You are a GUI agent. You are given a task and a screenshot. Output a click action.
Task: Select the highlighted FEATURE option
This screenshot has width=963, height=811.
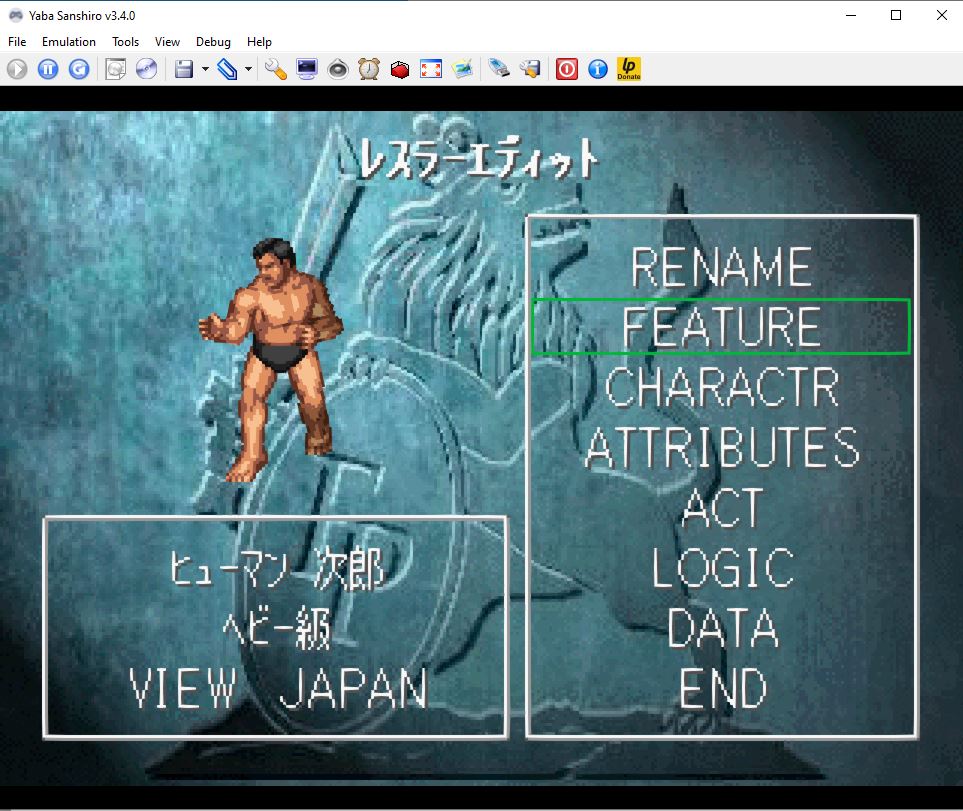pyautogui.click(x=721, y=327)
